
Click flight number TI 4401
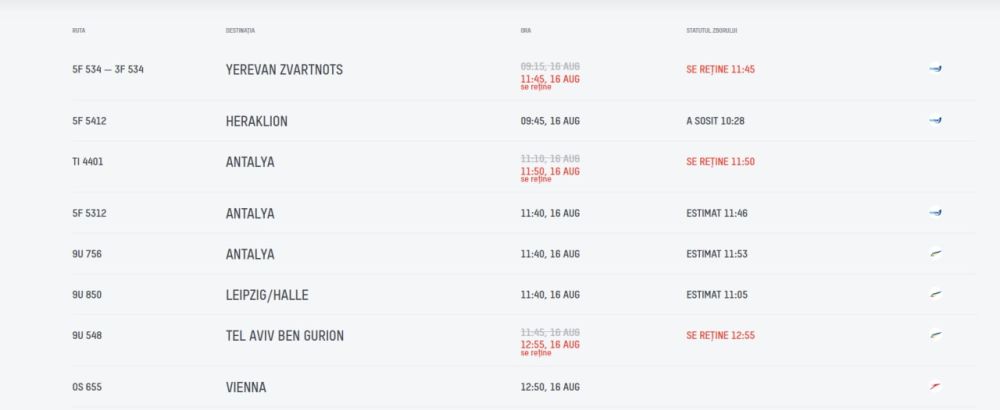coord(88,162)
